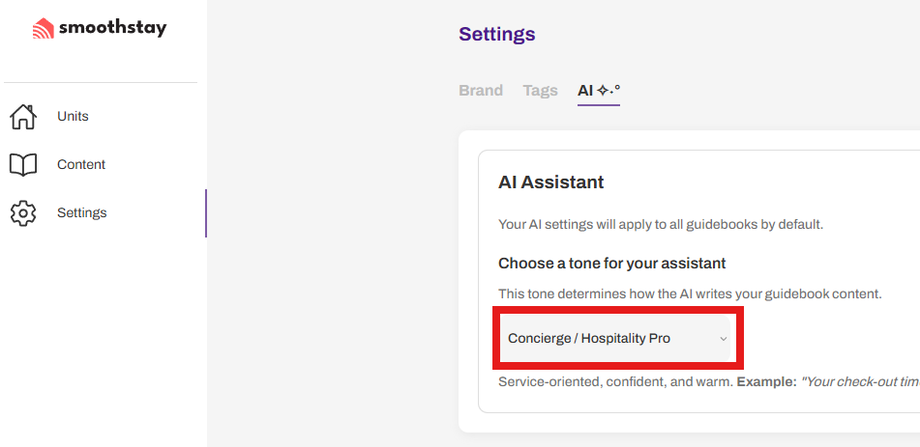This screenshot has height=447, width=920.
Task: Click the 'Choose a tone for your assistant' label
Action: (612, 263)
